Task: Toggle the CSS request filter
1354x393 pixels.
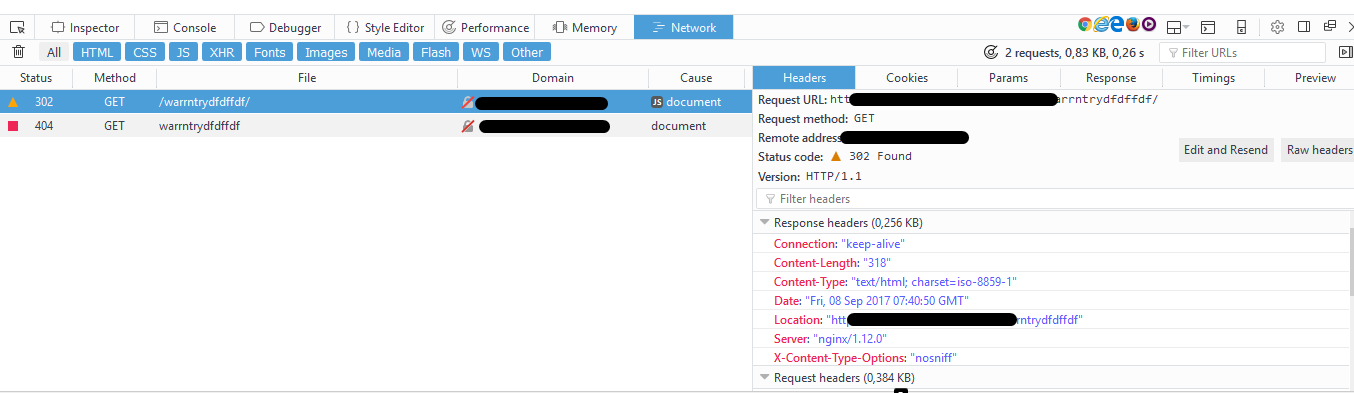Action: (x=145, y=52)
